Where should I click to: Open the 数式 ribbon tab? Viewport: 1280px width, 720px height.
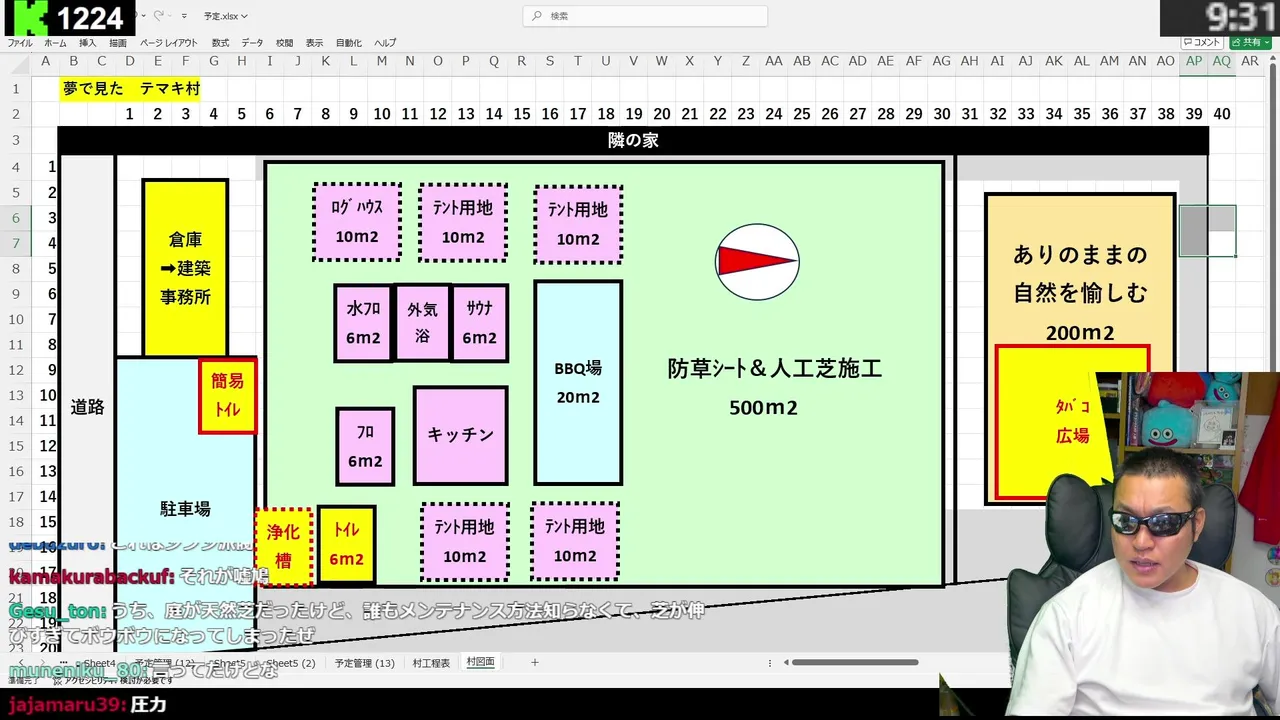pyautogui.click(x=220, y=43)
